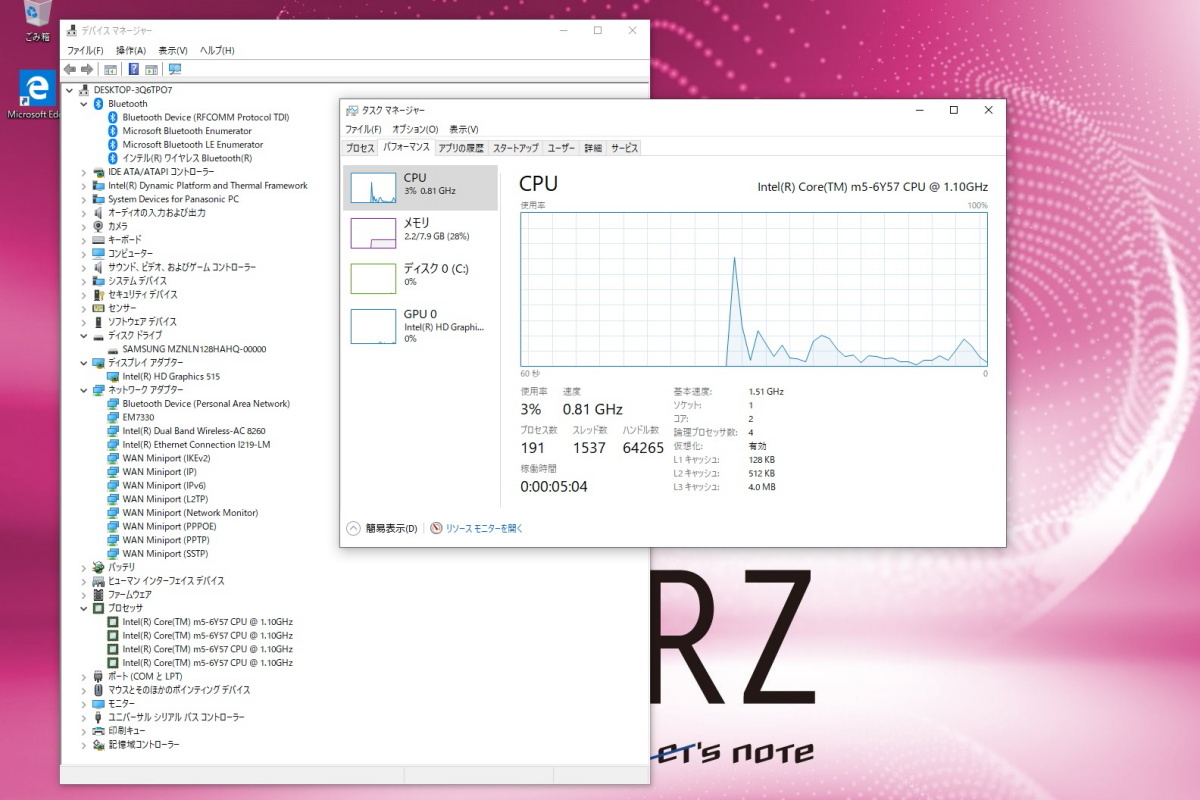This screenshot has width=1200, height=800.
Task: Expand System Devices for Panasonic PC
Action: click(x=84, y=199)
